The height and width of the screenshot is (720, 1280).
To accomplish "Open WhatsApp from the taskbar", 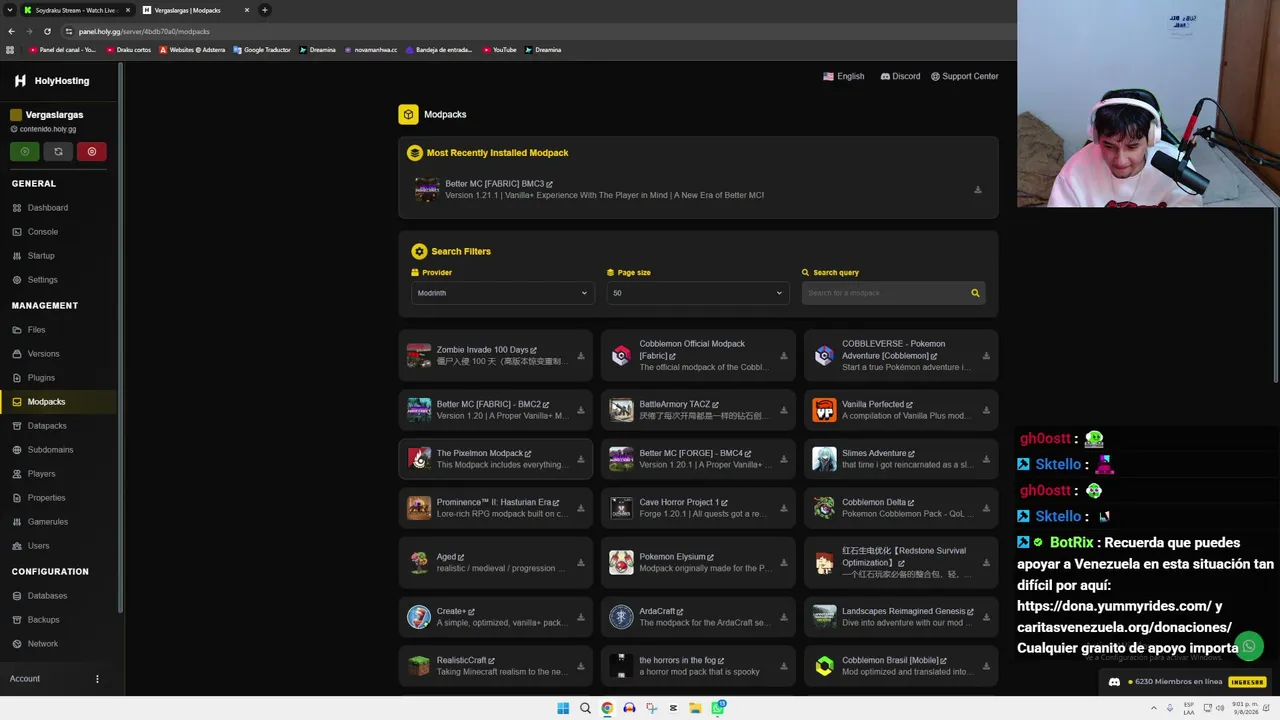I will (x=718, y=708).
